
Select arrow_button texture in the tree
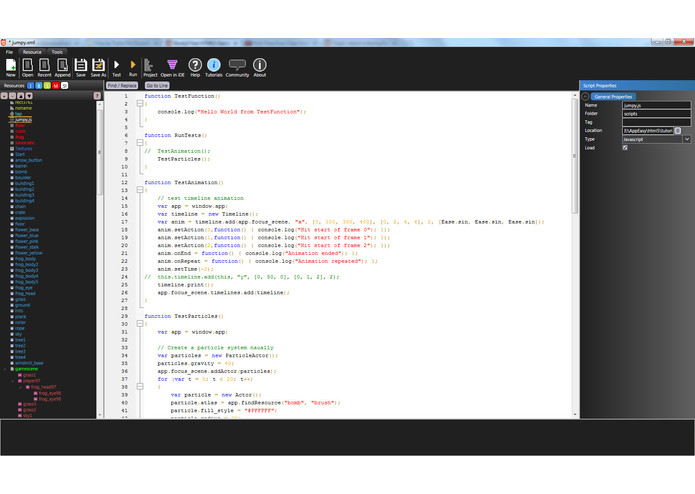tap(28, 160)
